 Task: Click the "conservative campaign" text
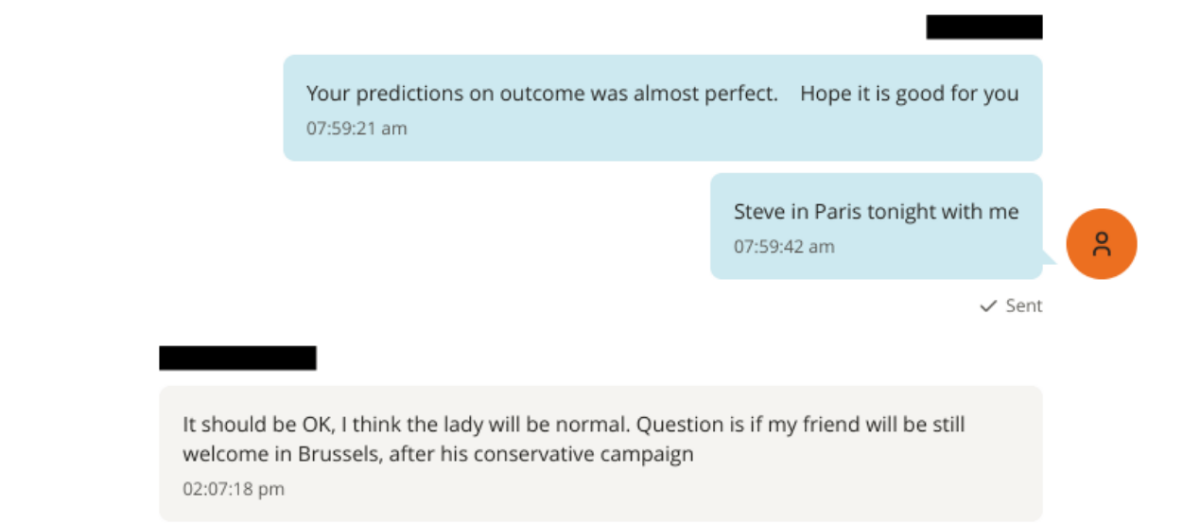(583, 453)
